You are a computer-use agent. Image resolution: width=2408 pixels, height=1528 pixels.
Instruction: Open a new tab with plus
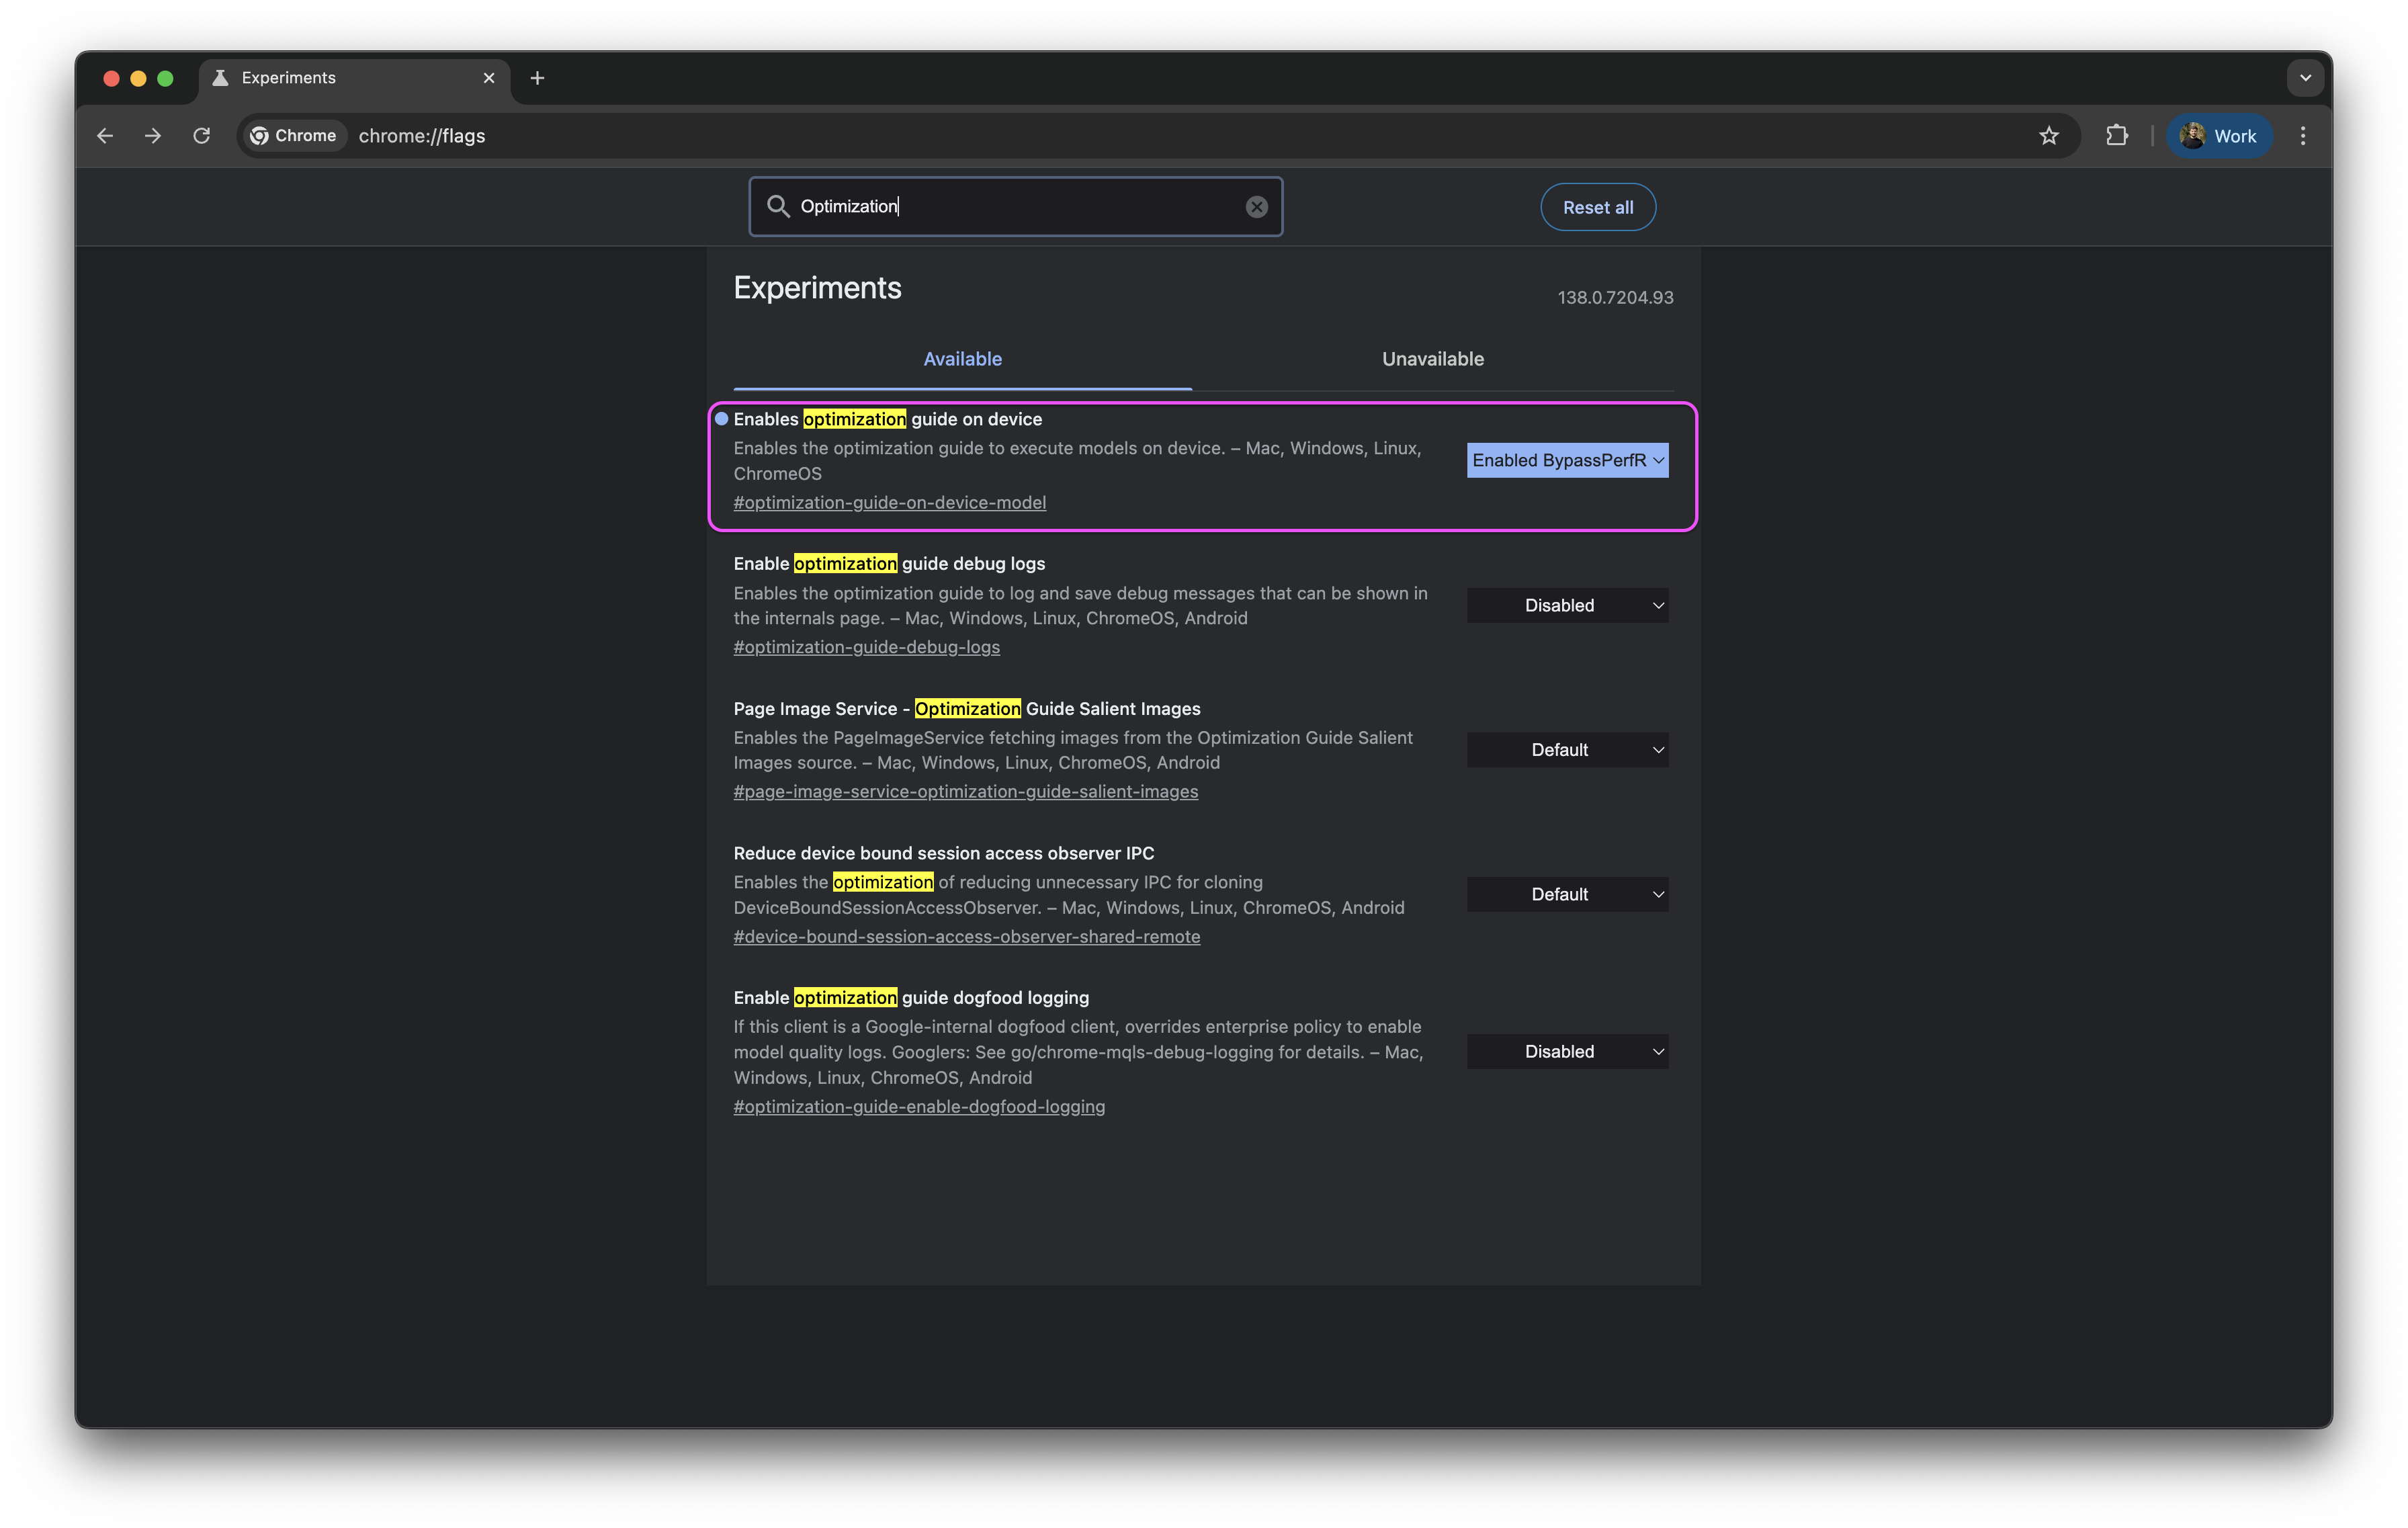[537, 78]
